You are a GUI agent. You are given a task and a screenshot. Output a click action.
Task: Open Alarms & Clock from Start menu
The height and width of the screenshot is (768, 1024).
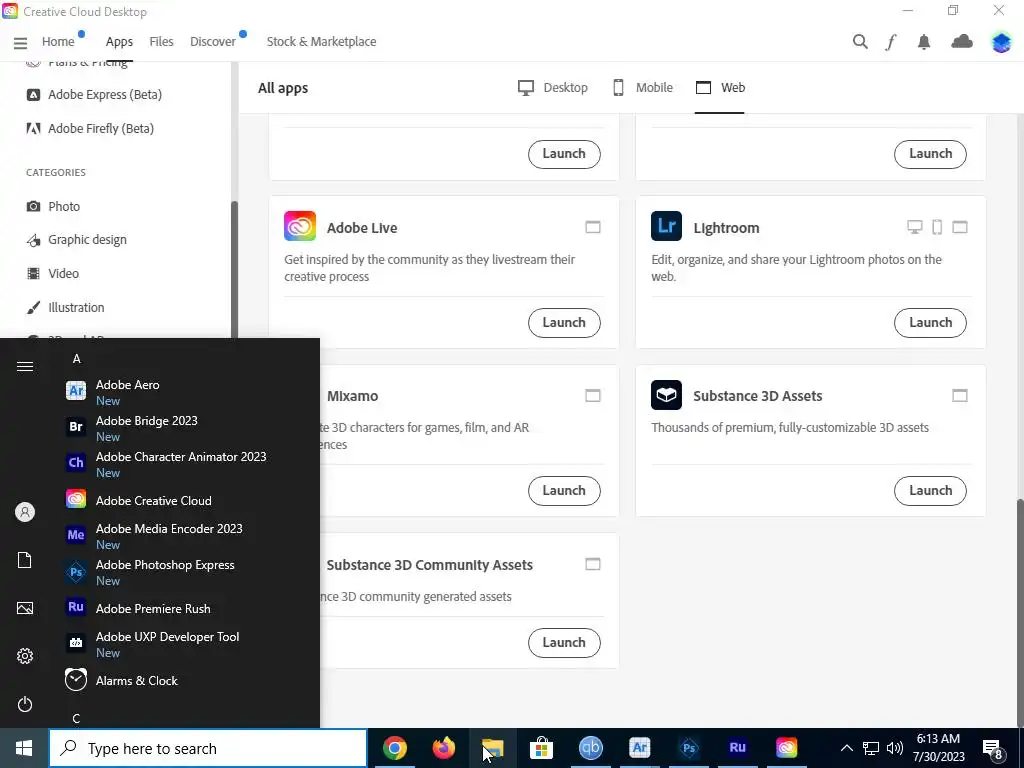pos(189,680)
